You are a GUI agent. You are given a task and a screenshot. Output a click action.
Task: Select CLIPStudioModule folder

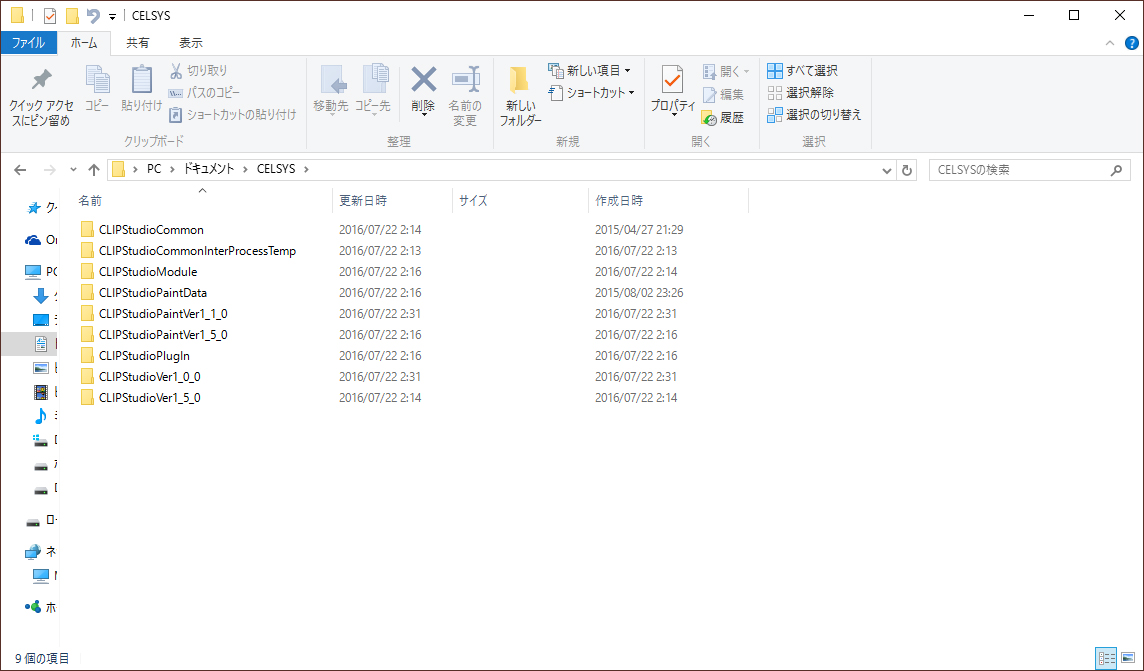click(x=148, y=272)
